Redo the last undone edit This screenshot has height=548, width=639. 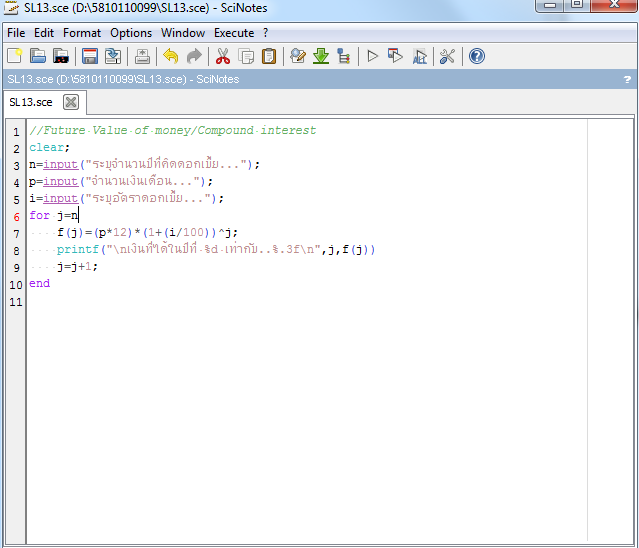(194, 56)
